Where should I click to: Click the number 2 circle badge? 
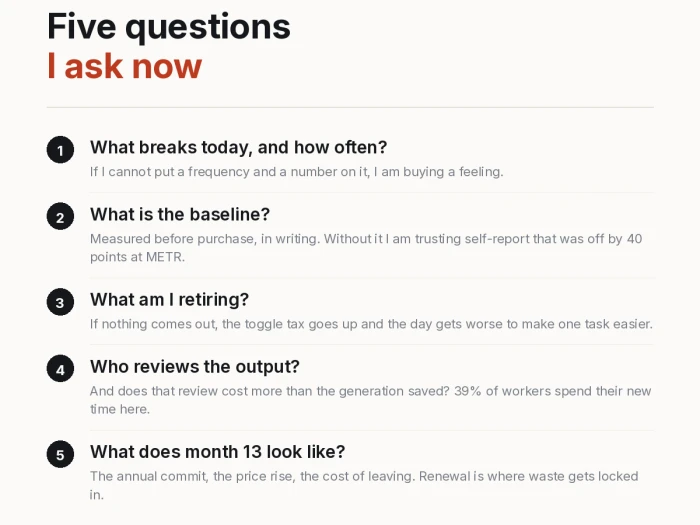(x=60, y=217)
